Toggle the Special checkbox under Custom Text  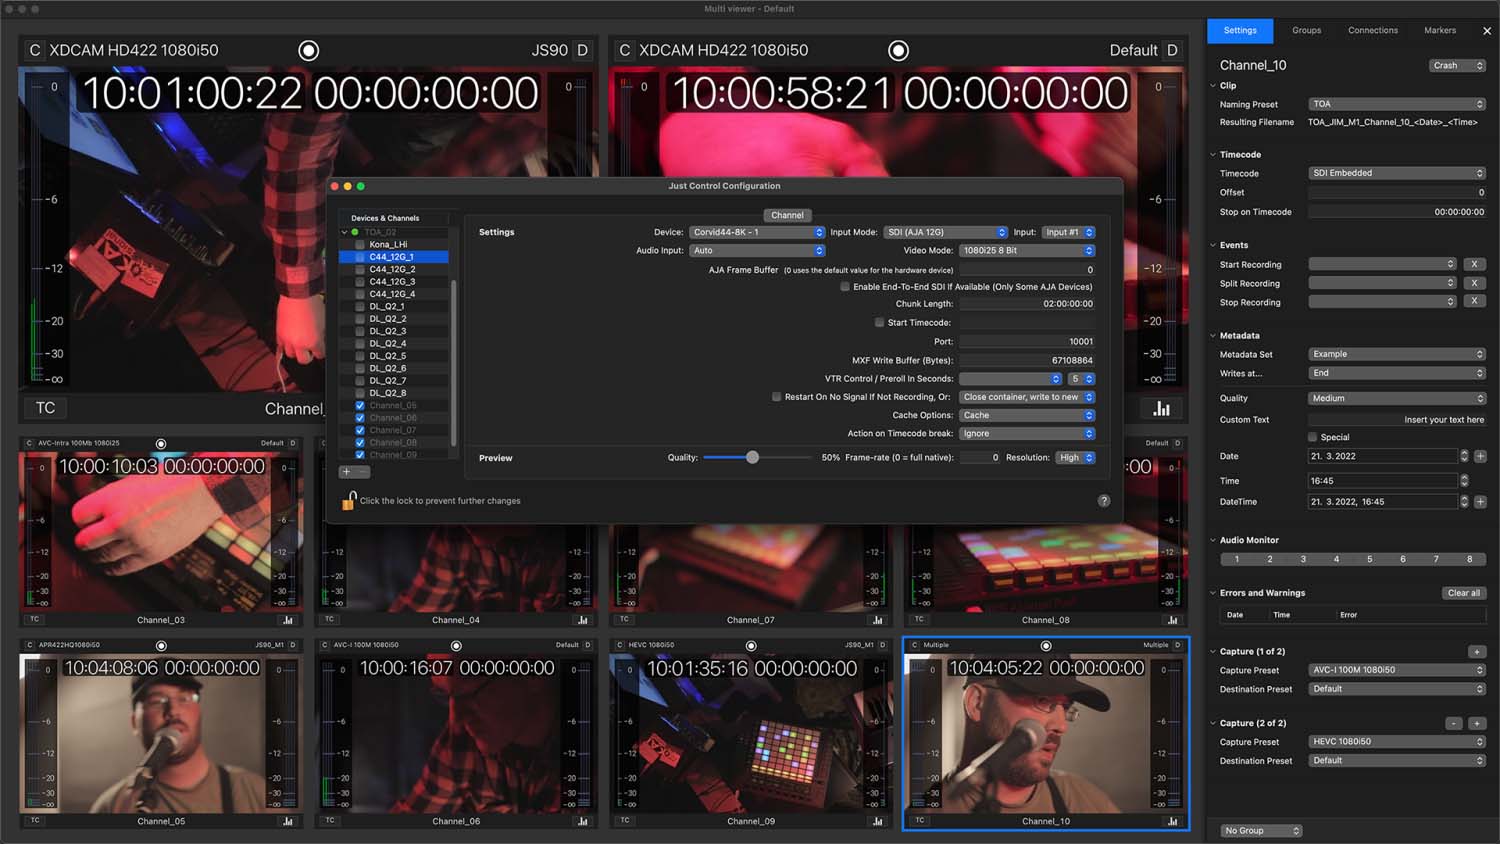1313,437
